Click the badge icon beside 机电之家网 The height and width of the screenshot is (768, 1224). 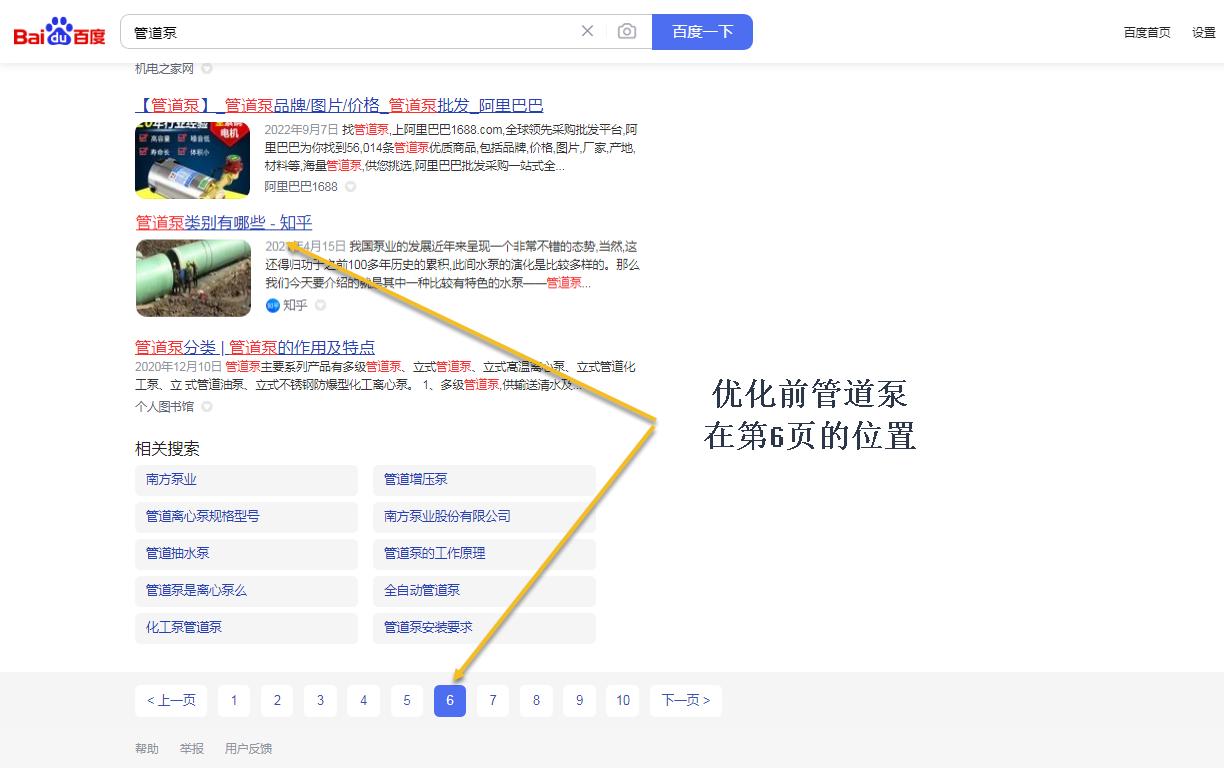(x=206, y=68)
